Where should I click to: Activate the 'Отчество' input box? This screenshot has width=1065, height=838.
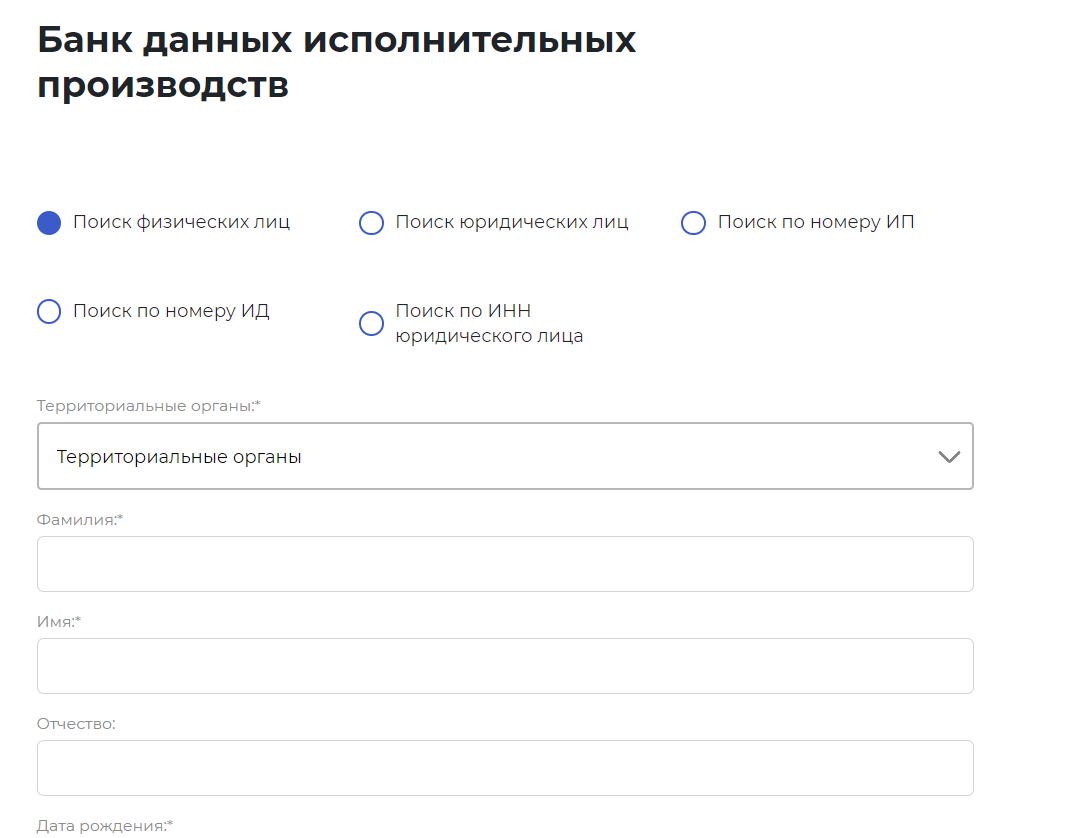pyautogui.click(x=505, y=768)
